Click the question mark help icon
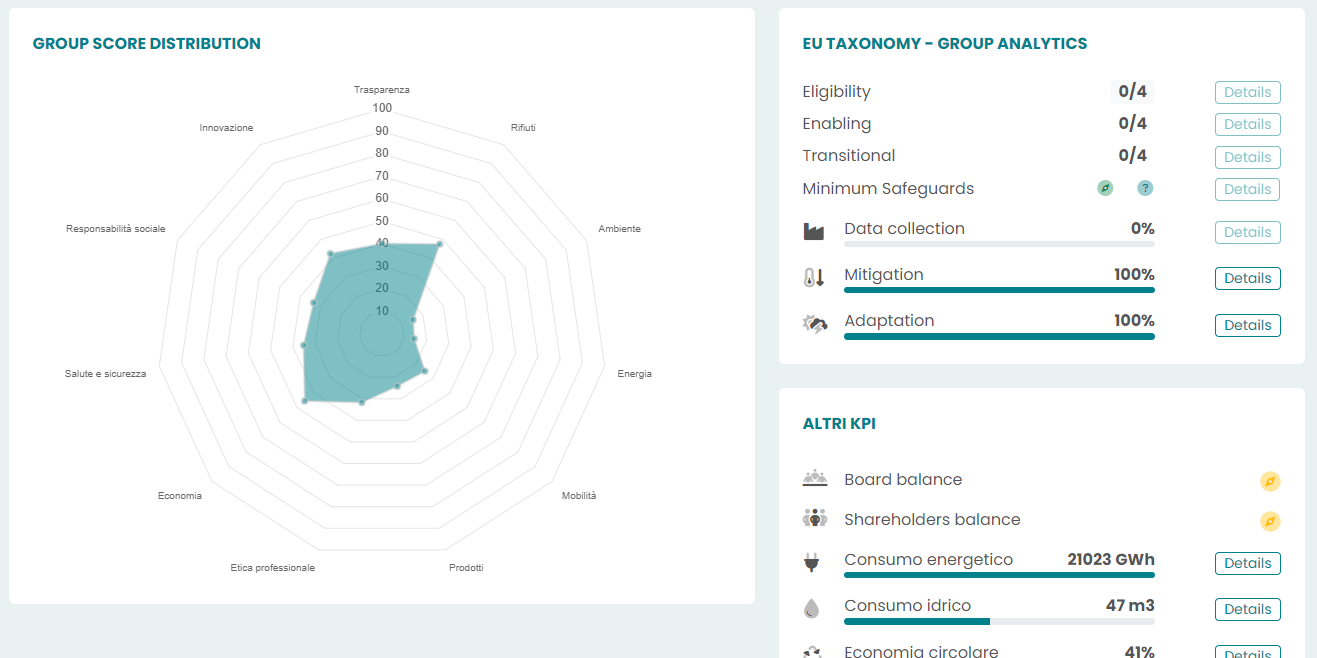Viewport: 1317px width, 658px height. (1145, 188)
